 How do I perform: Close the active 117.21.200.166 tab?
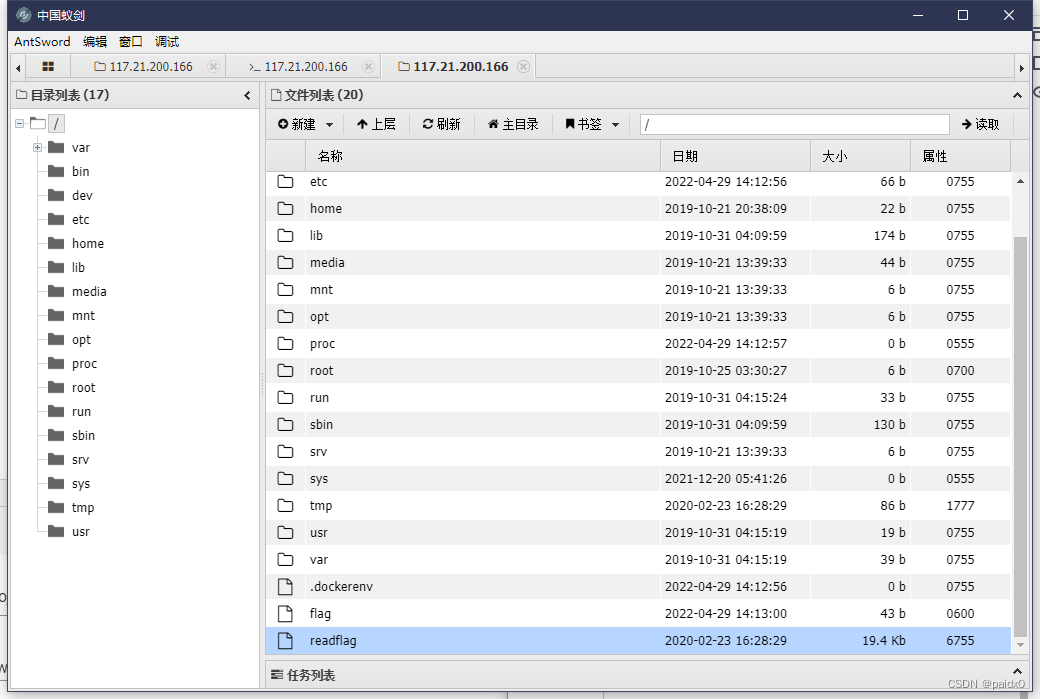(523, 66)
